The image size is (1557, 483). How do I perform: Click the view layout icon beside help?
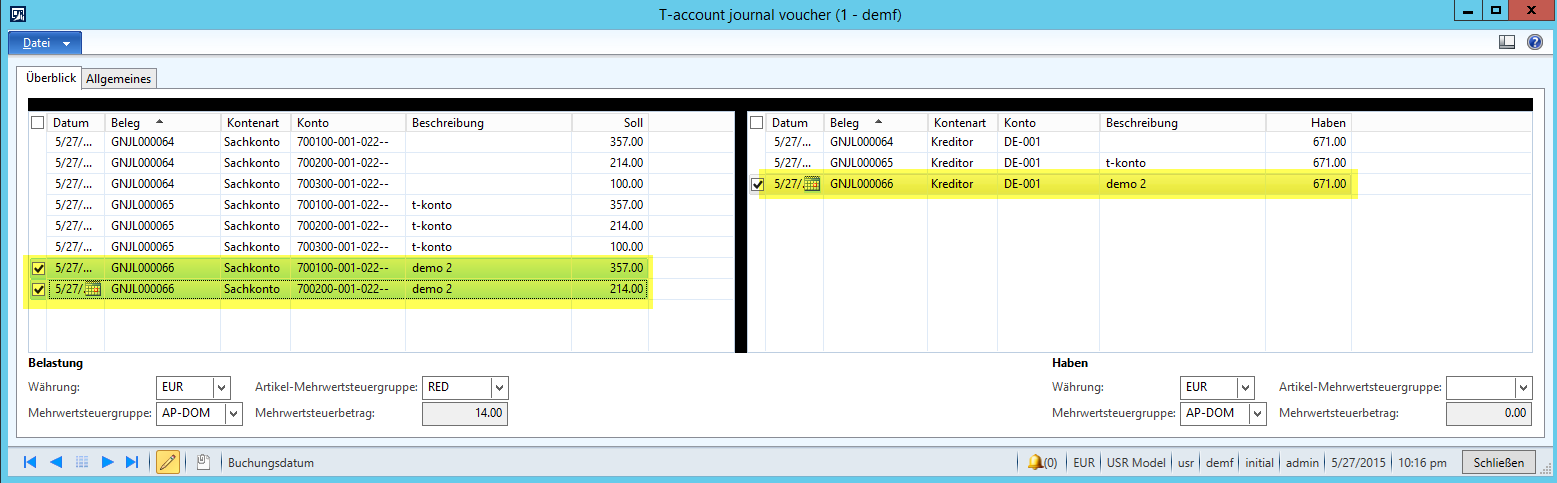[x=1507, y=42]
